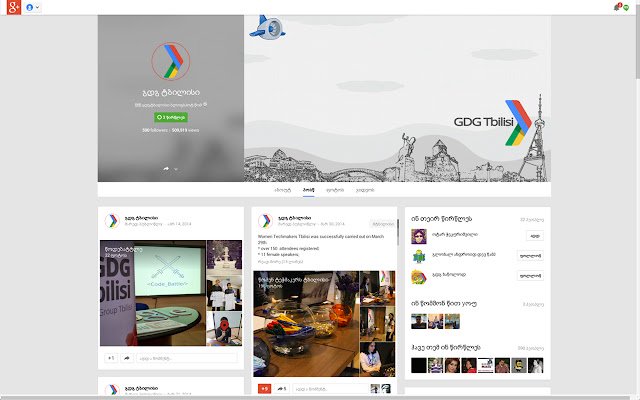640x400 pixels.
Task: Switch to the first profile tab, left of the active tab
Action: (282, 190)
